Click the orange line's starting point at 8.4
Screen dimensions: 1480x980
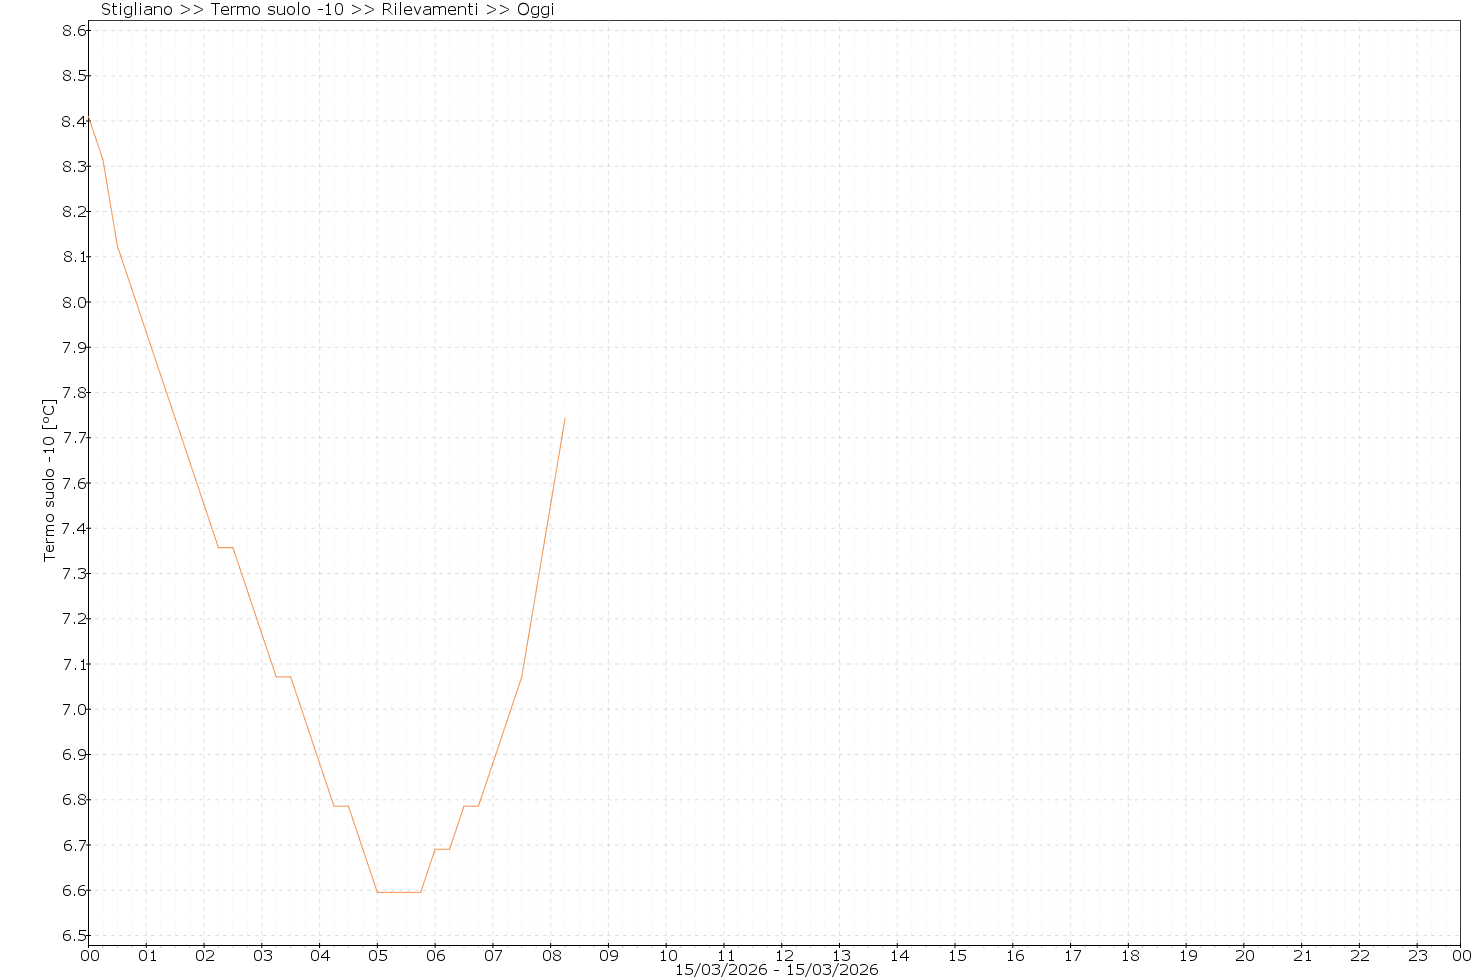tap(89, 119)
